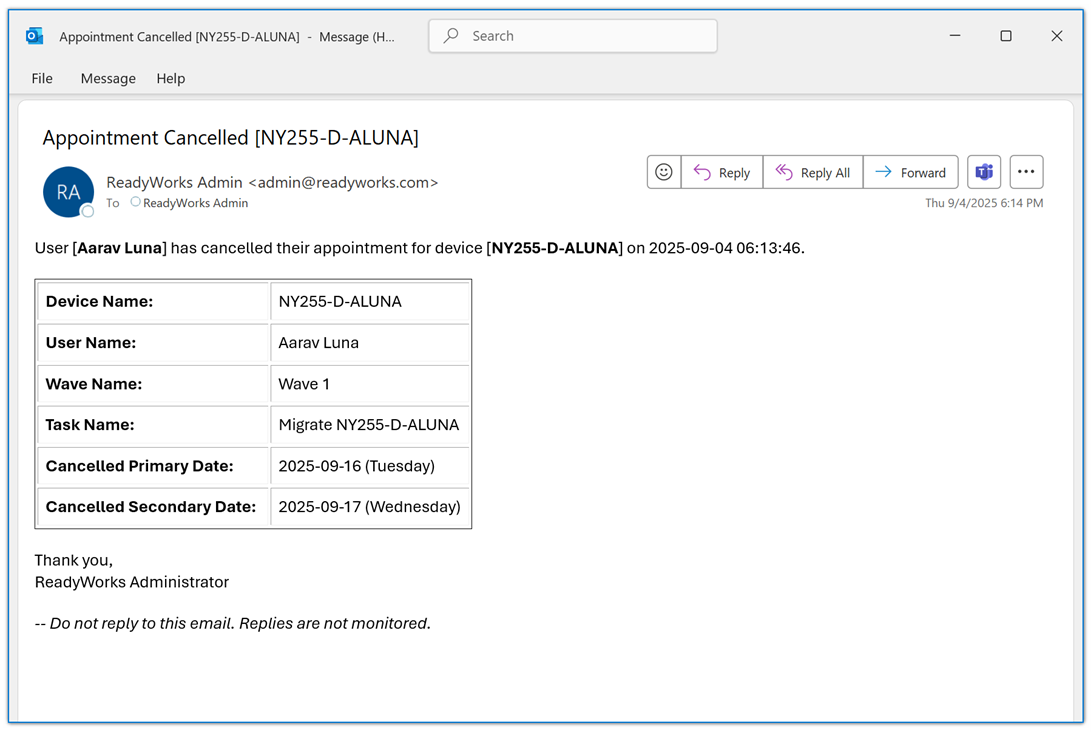Forward this message
Viewport: 1091px width, 732px height.
[x=911, y=172]
